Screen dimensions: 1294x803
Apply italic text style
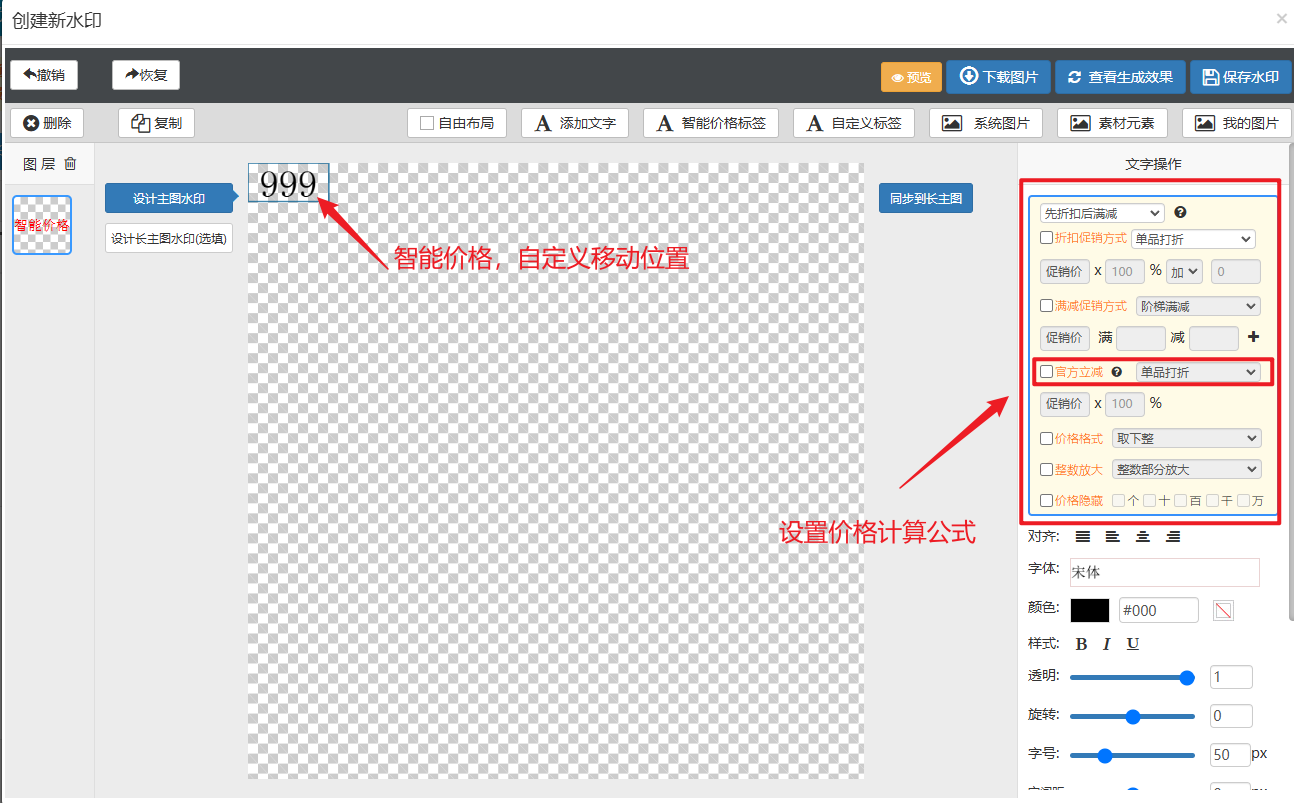pyautogui.click(x=1107, y=644)
